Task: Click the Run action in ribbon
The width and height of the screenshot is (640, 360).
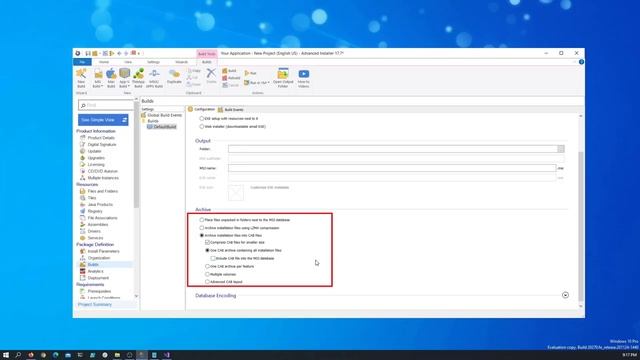Action: tap(251, 73)
